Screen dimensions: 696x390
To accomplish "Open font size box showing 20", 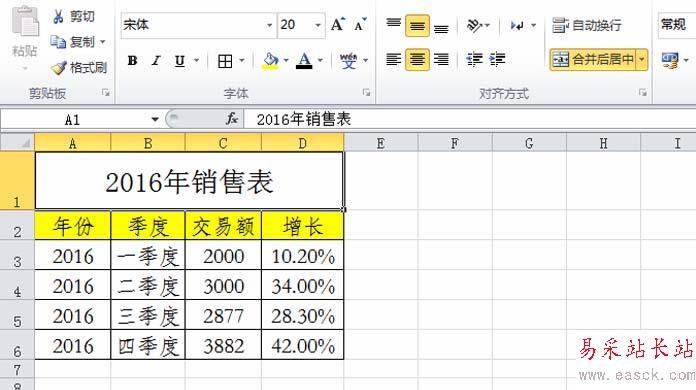I will [x=301, y=25].
